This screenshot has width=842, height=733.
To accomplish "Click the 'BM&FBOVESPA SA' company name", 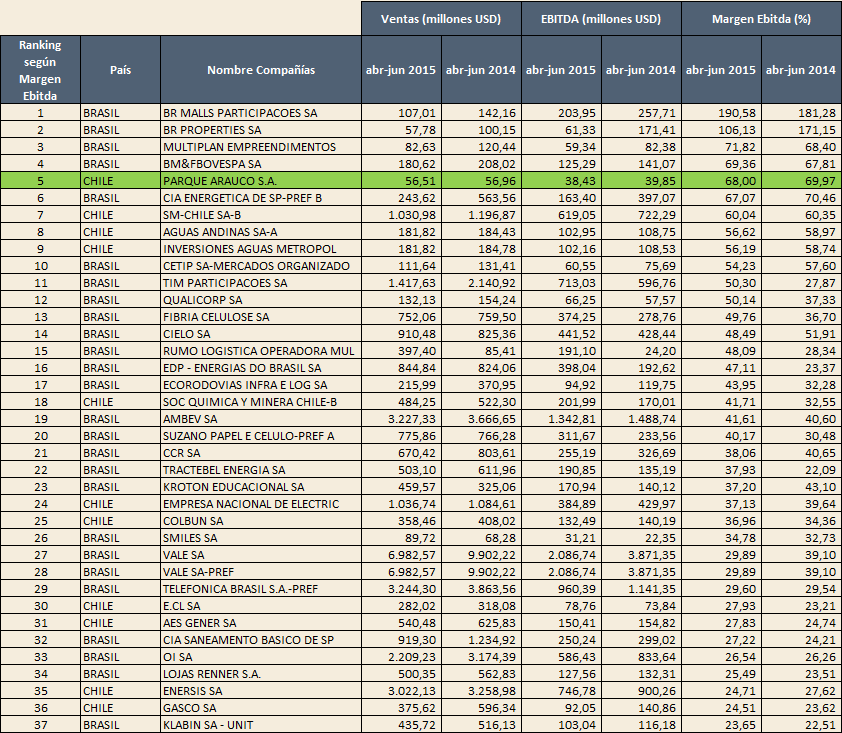I will click(212, 164).
